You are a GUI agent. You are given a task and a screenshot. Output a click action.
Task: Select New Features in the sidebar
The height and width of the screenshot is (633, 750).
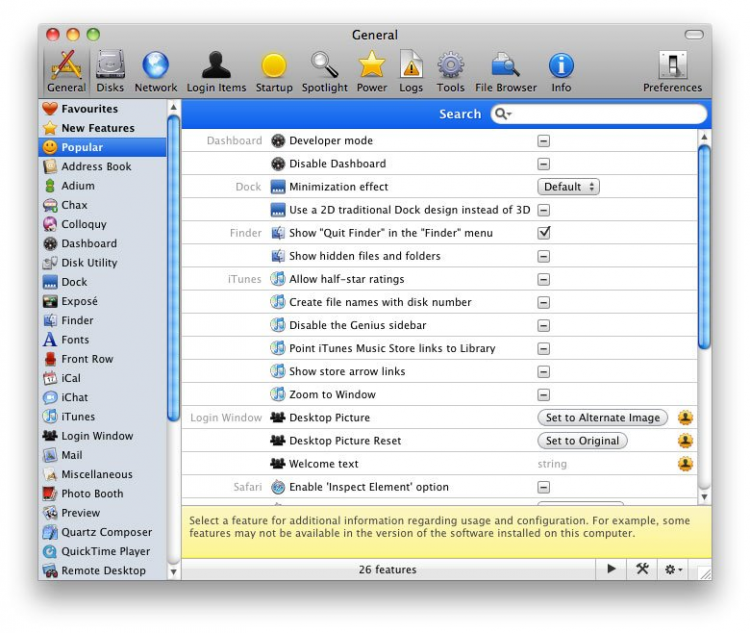[102, 128]
